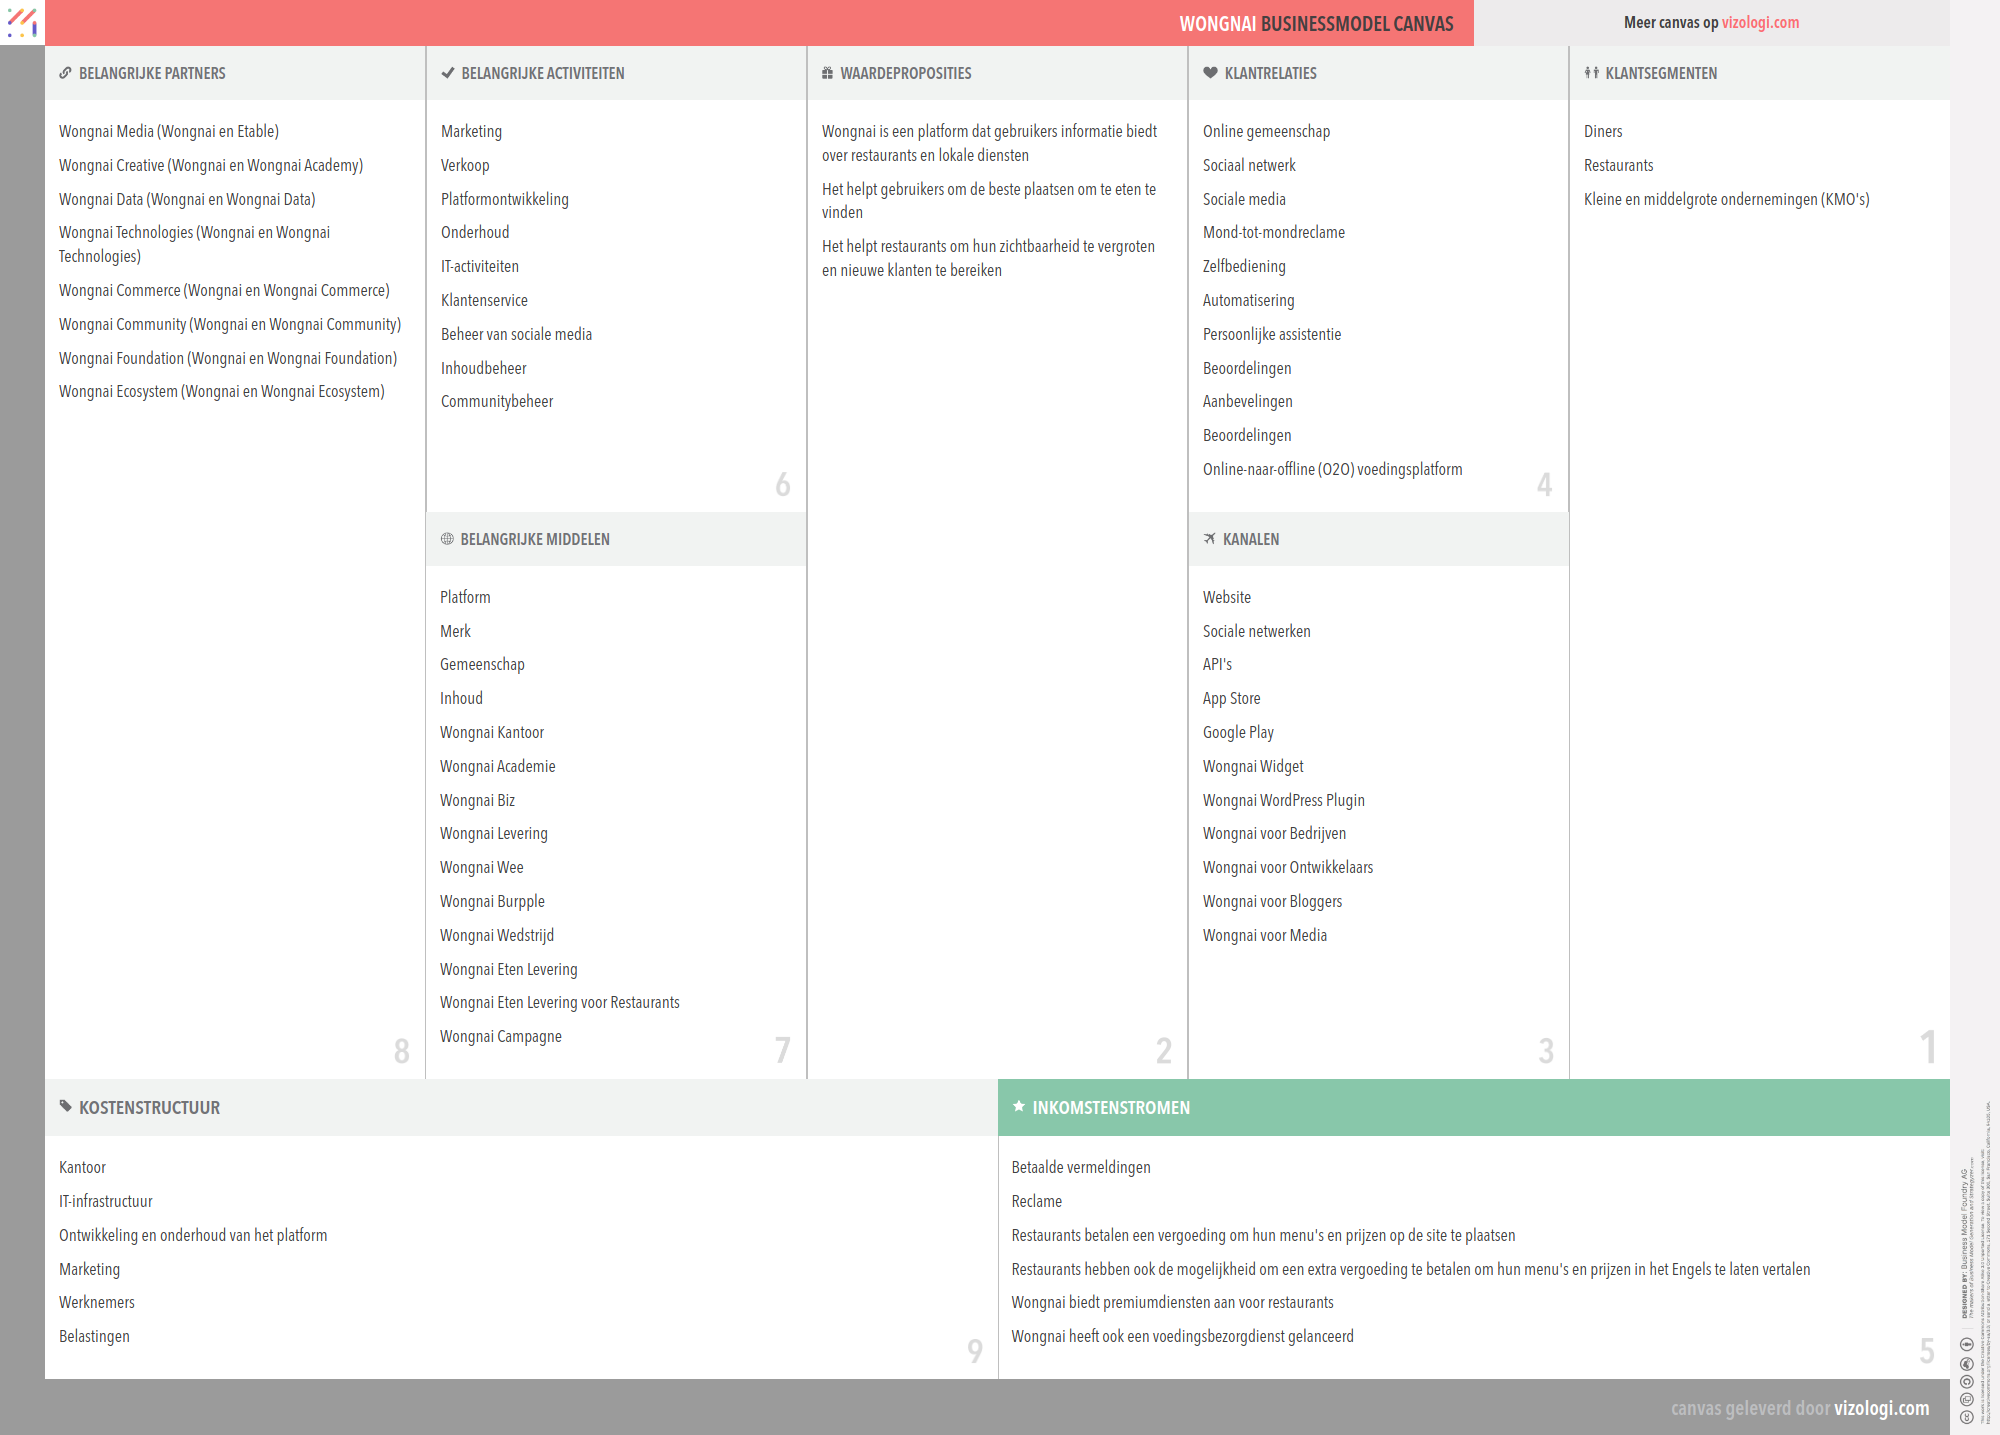
Task: Click the globe icon beside Belangrijke Middelen
Action: tap(447, 539)
